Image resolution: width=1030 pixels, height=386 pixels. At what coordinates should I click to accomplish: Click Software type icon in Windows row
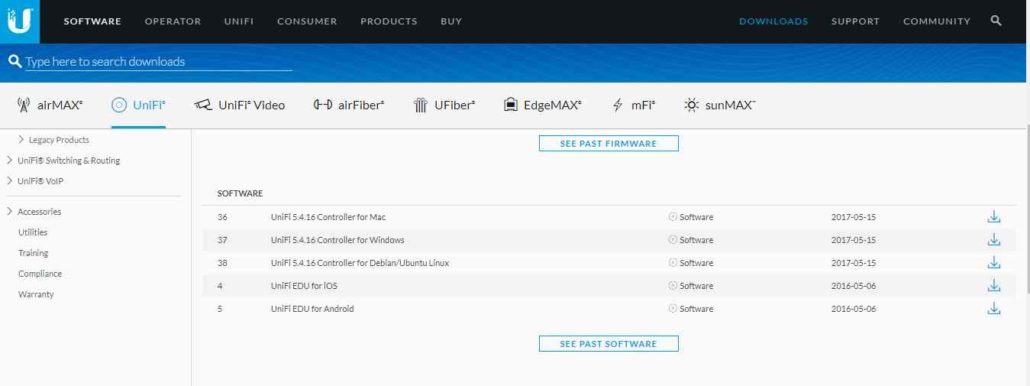coord(673,240)
